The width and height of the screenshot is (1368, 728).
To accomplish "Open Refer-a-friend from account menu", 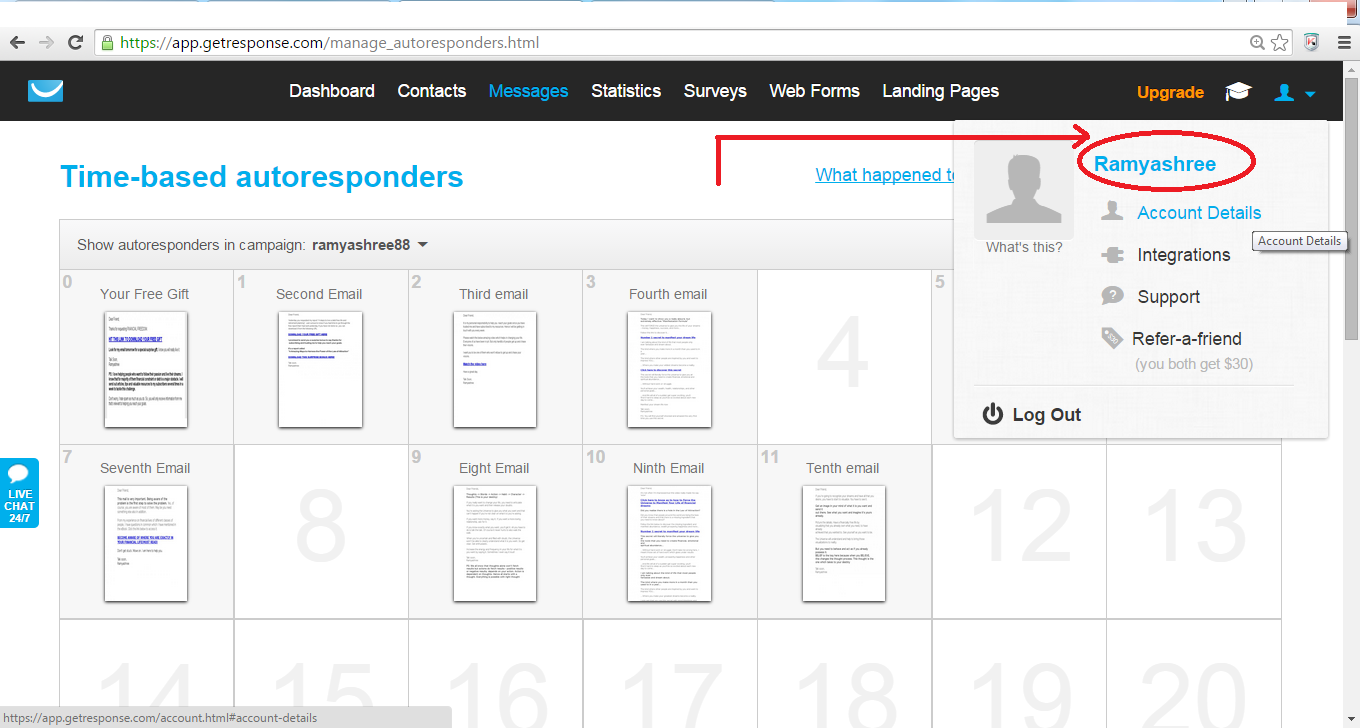I will click(x=1187, y=339).
